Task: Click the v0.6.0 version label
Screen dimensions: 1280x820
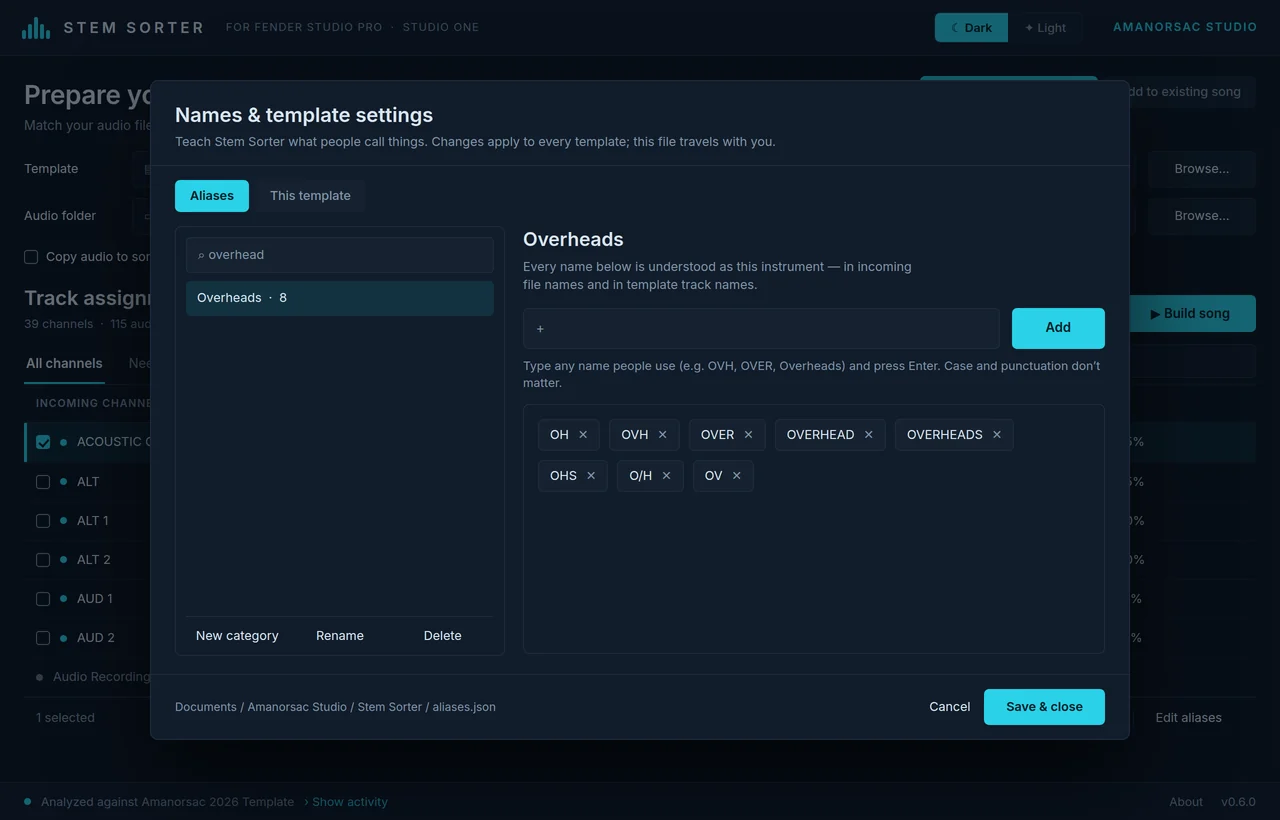Action: 1238,802
